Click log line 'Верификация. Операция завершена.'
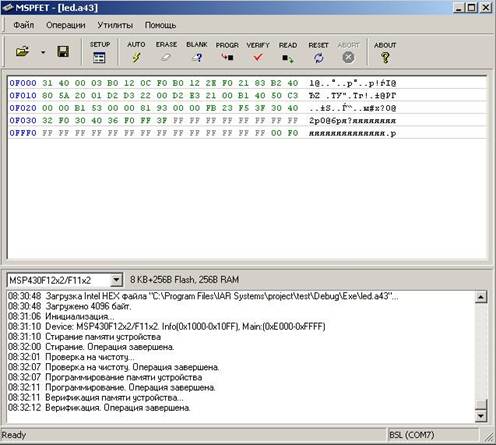The width and height of the screenshot is (496, 445). point(99,408)
